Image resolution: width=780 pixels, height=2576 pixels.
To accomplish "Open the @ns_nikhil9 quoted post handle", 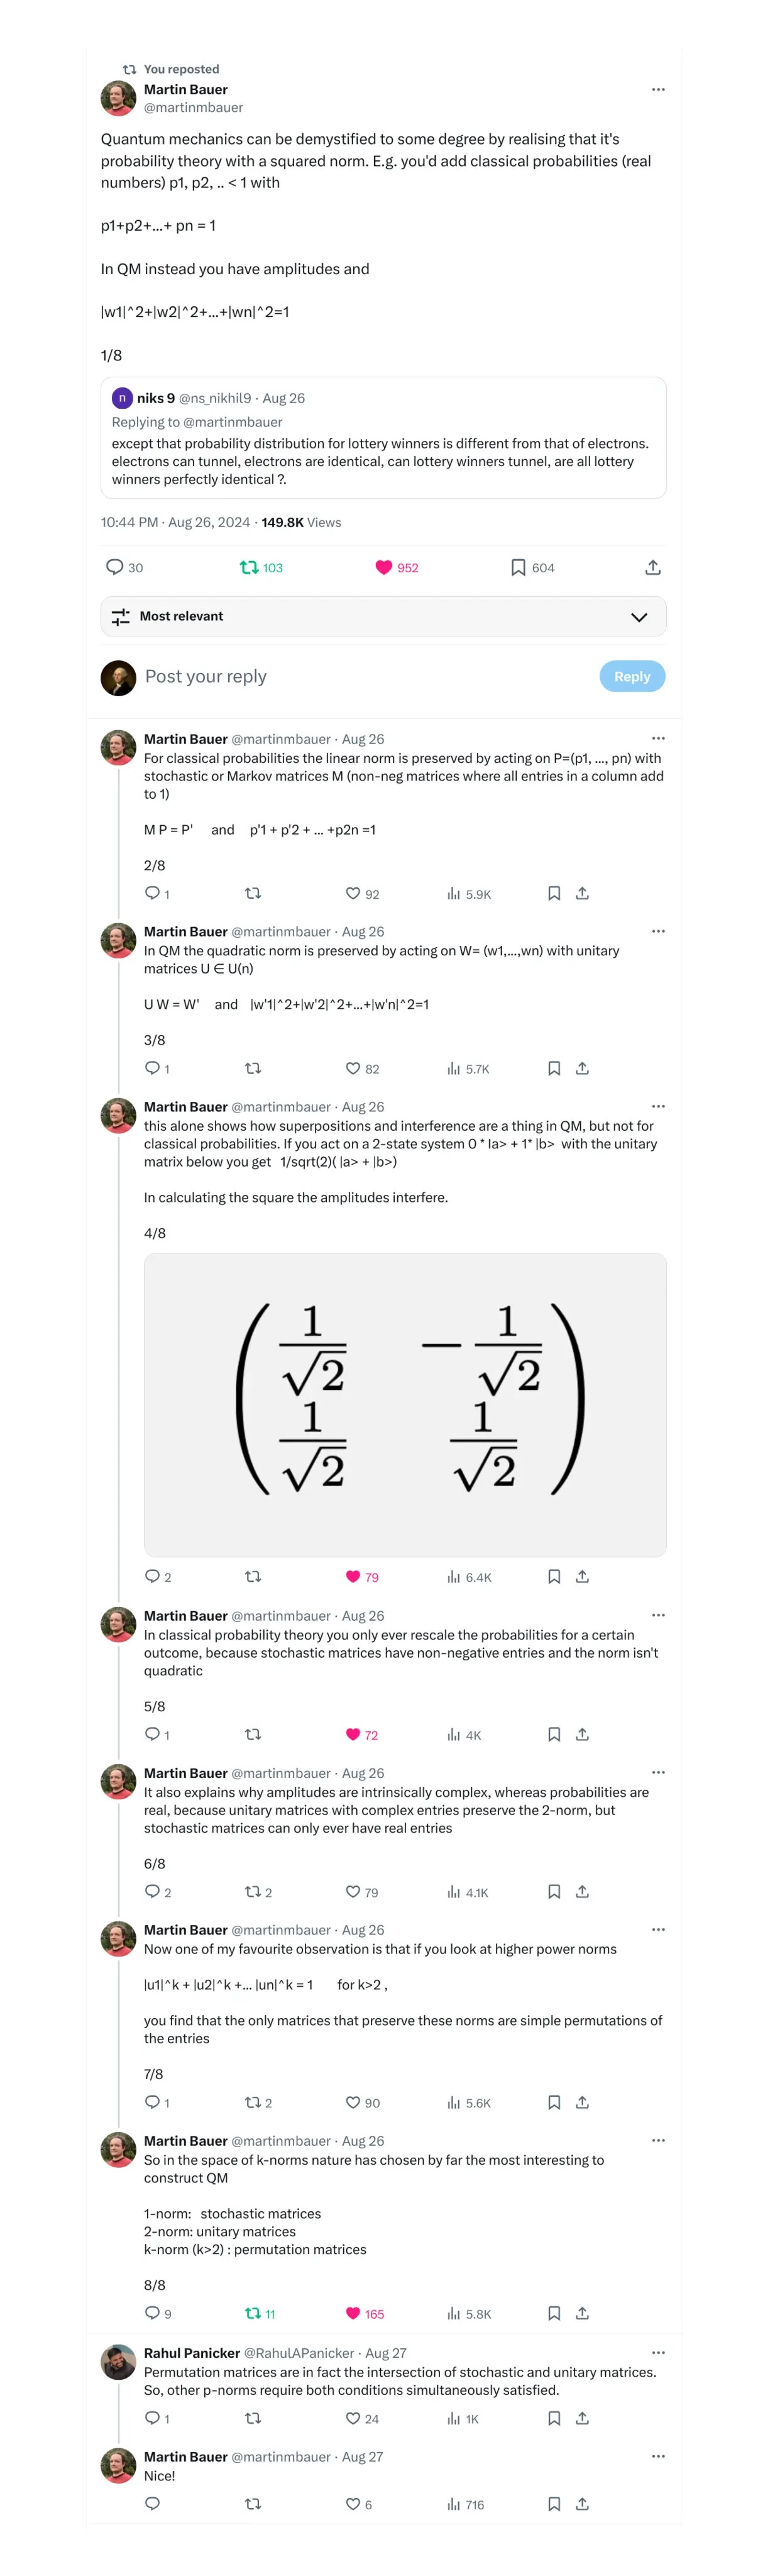I will 215,398.
